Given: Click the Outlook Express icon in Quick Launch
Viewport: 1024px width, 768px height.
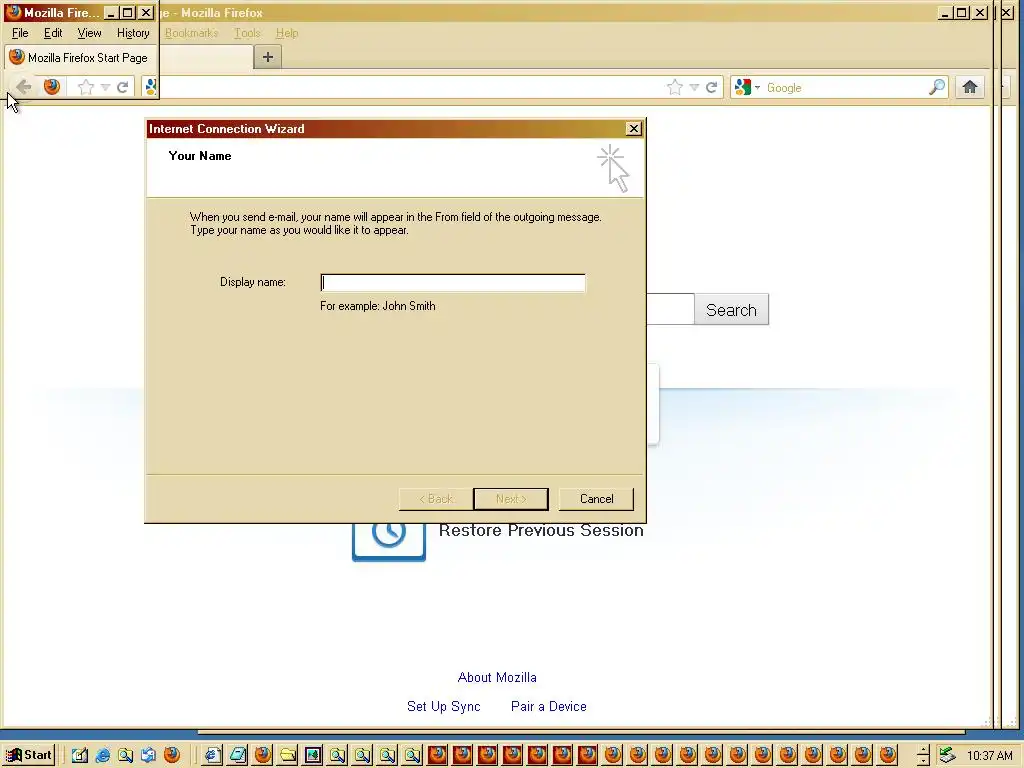Looking at the screenshot, I should pos(148,756).
